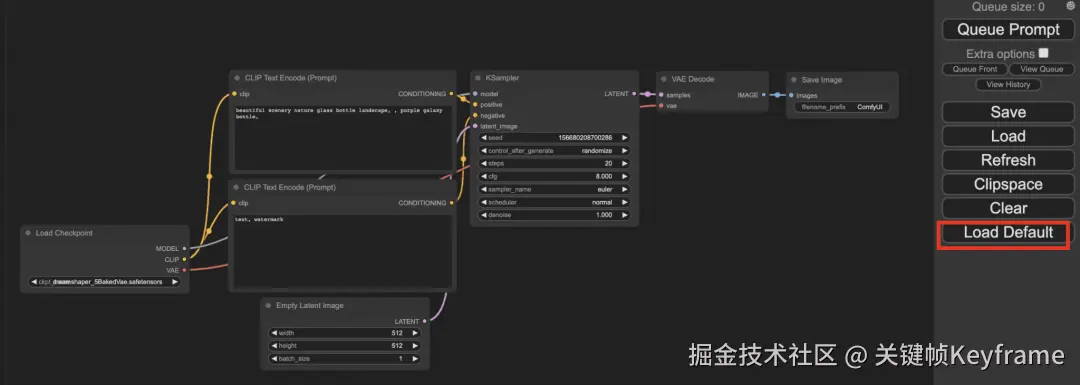Click into the 'text, watermark' negative prompt area
This screenshot has height=385, width=1080.
point(343,252)
